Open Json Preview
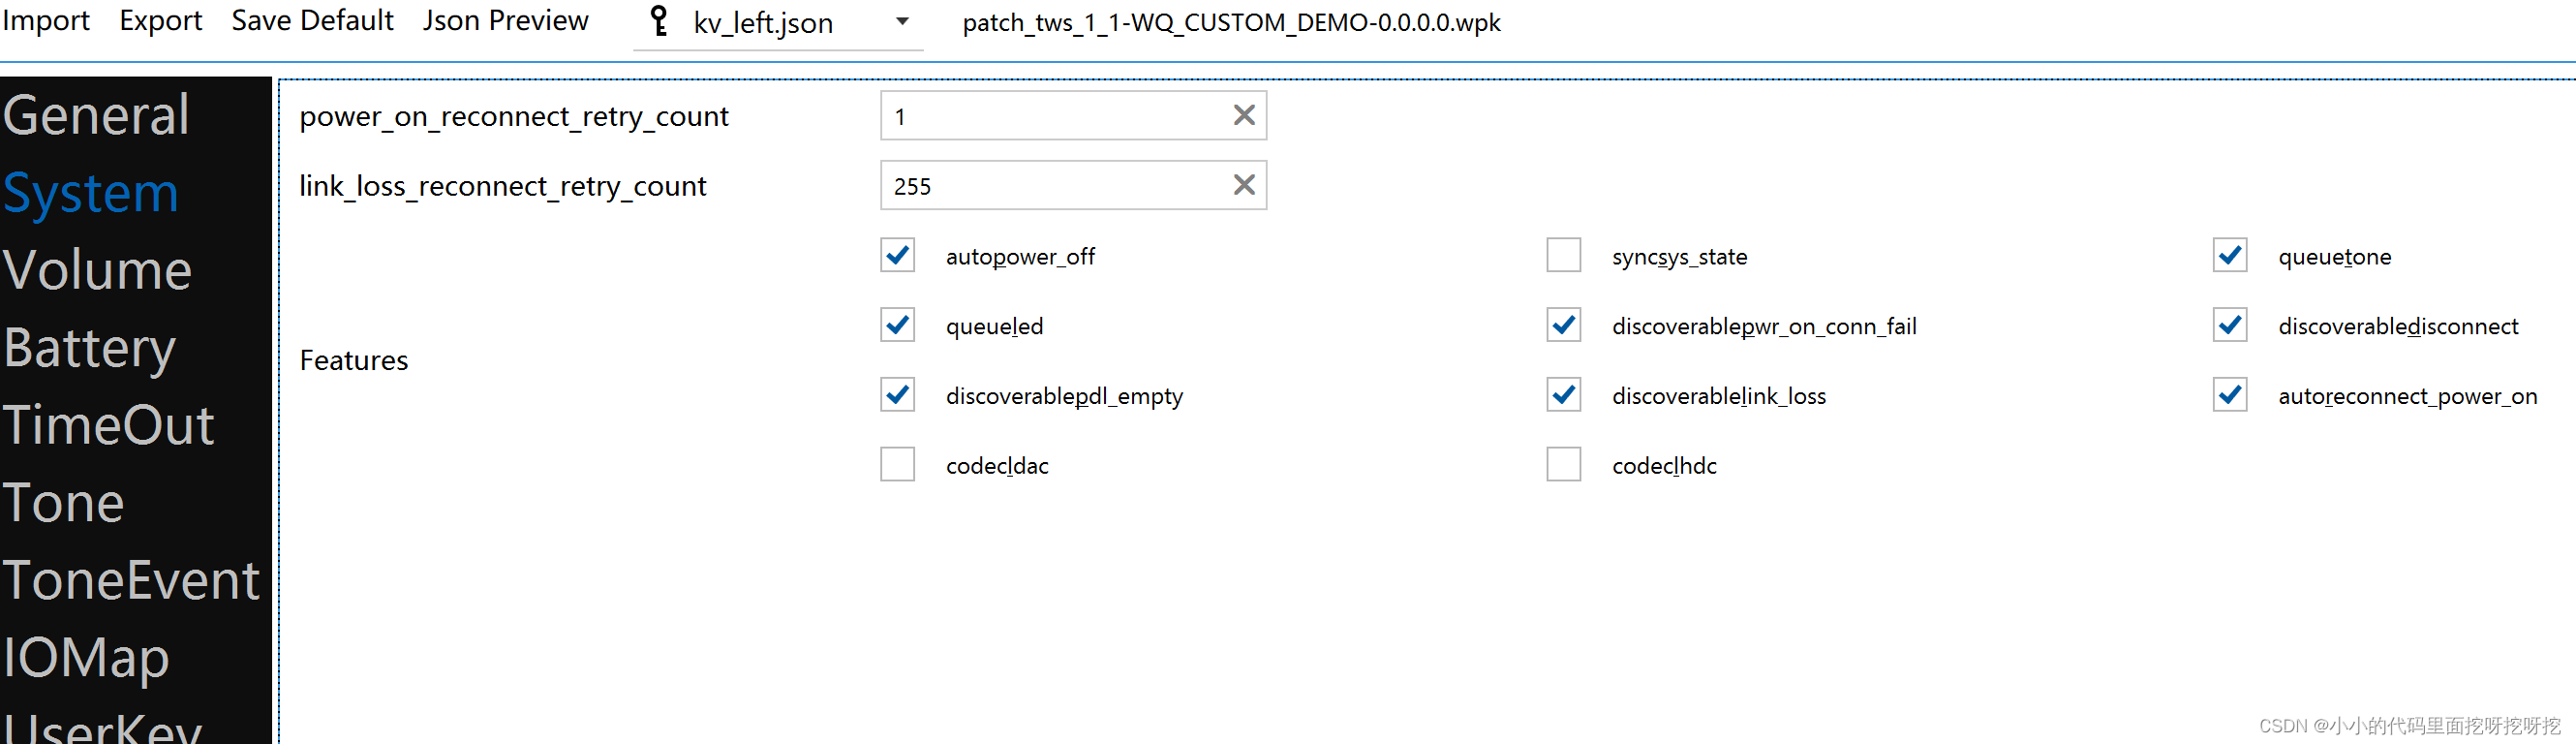Viewport: 2576px width, 744px height. pos(505,20)
